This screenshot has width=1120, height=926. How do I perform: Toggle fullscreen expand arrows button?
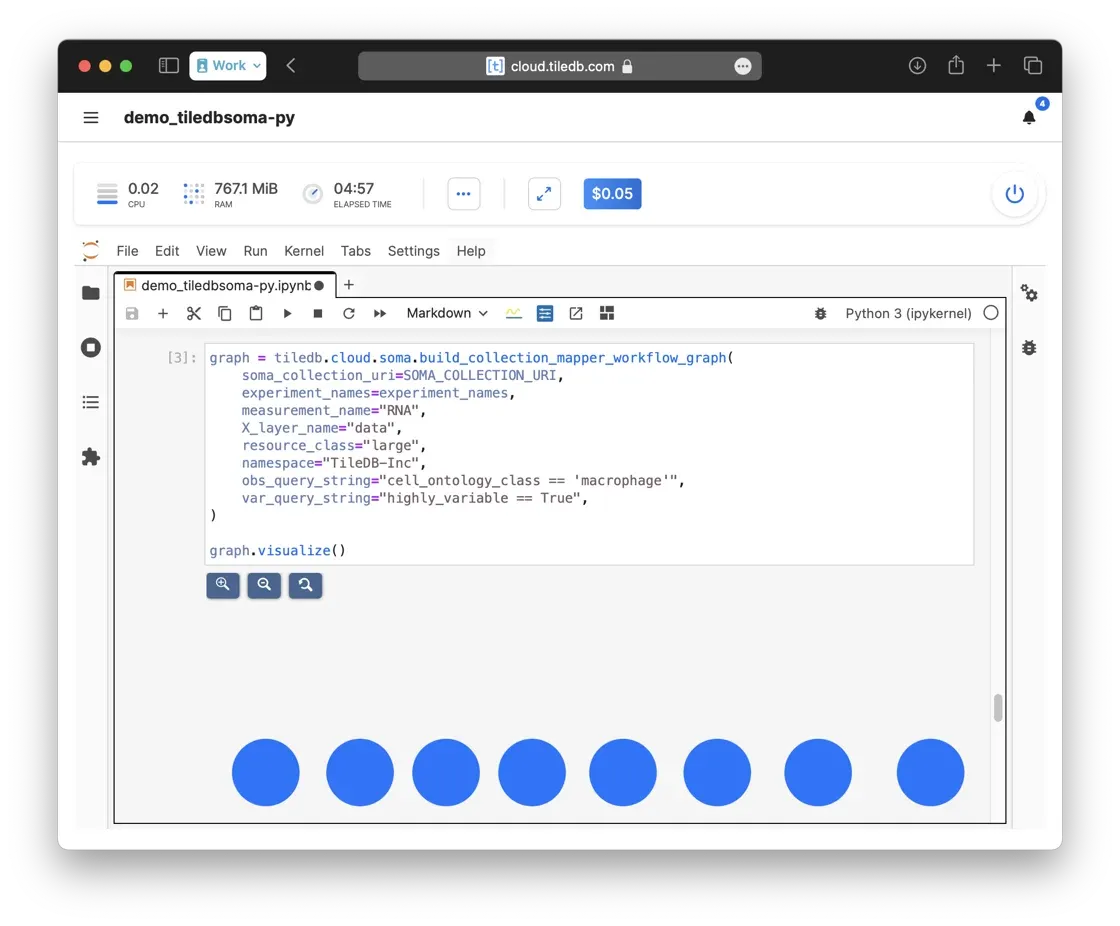tap(544, 194)
